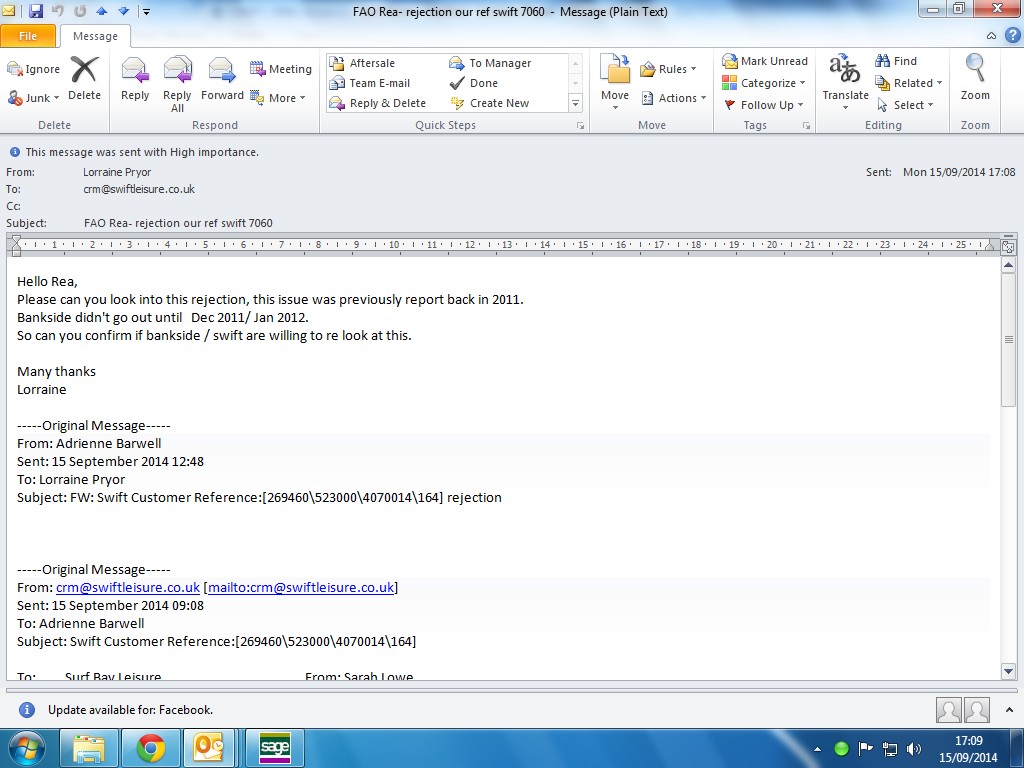
Task: Reply to Lorraine Pryor's message
Action: [x=135, y=79]
